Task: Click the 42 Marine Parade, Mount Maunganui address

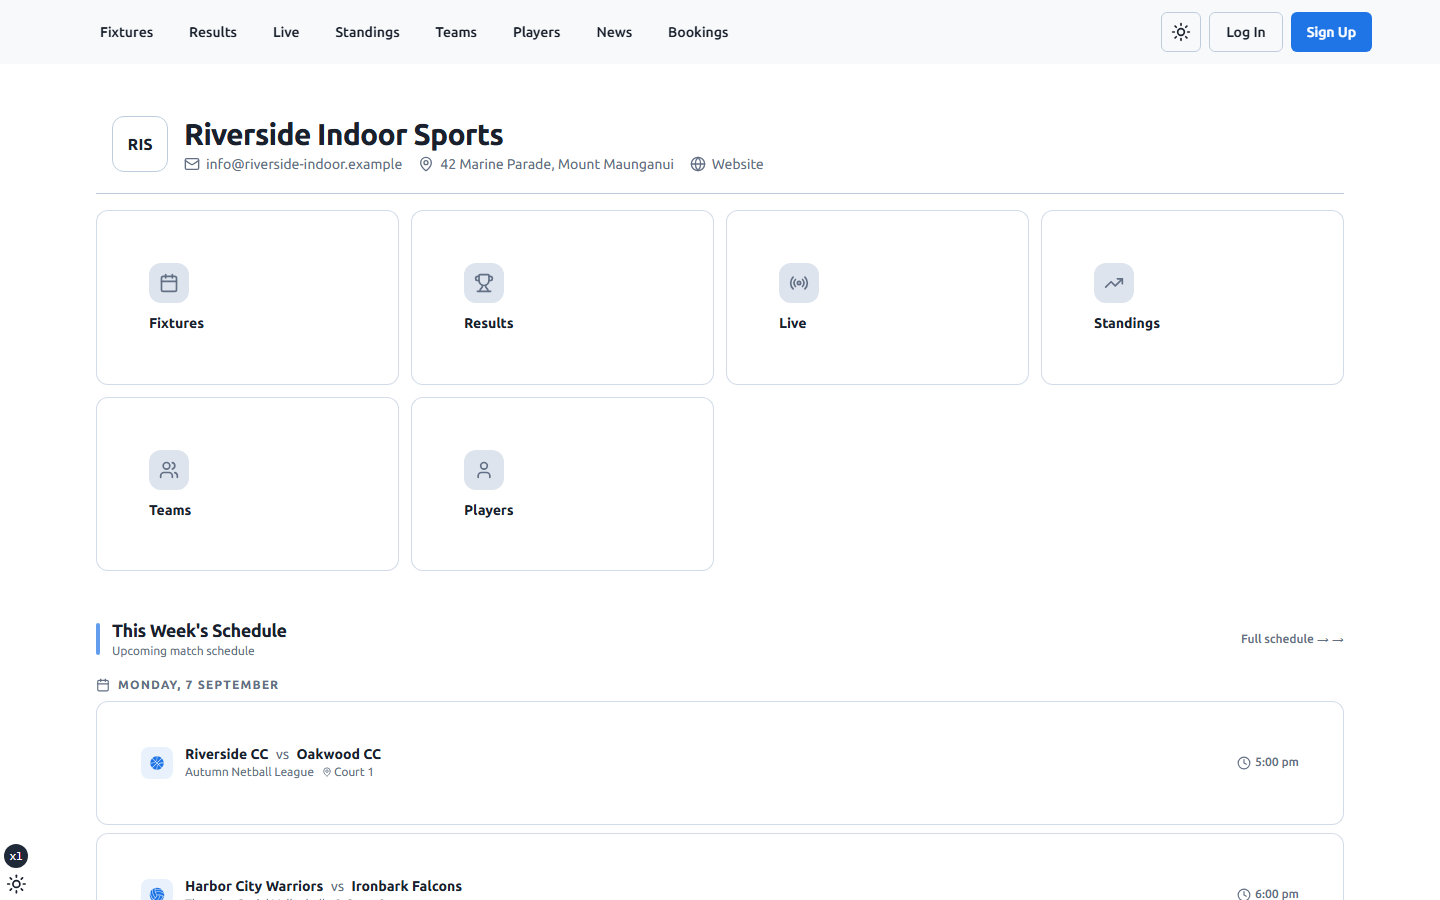Action: (x=557, y=164)
